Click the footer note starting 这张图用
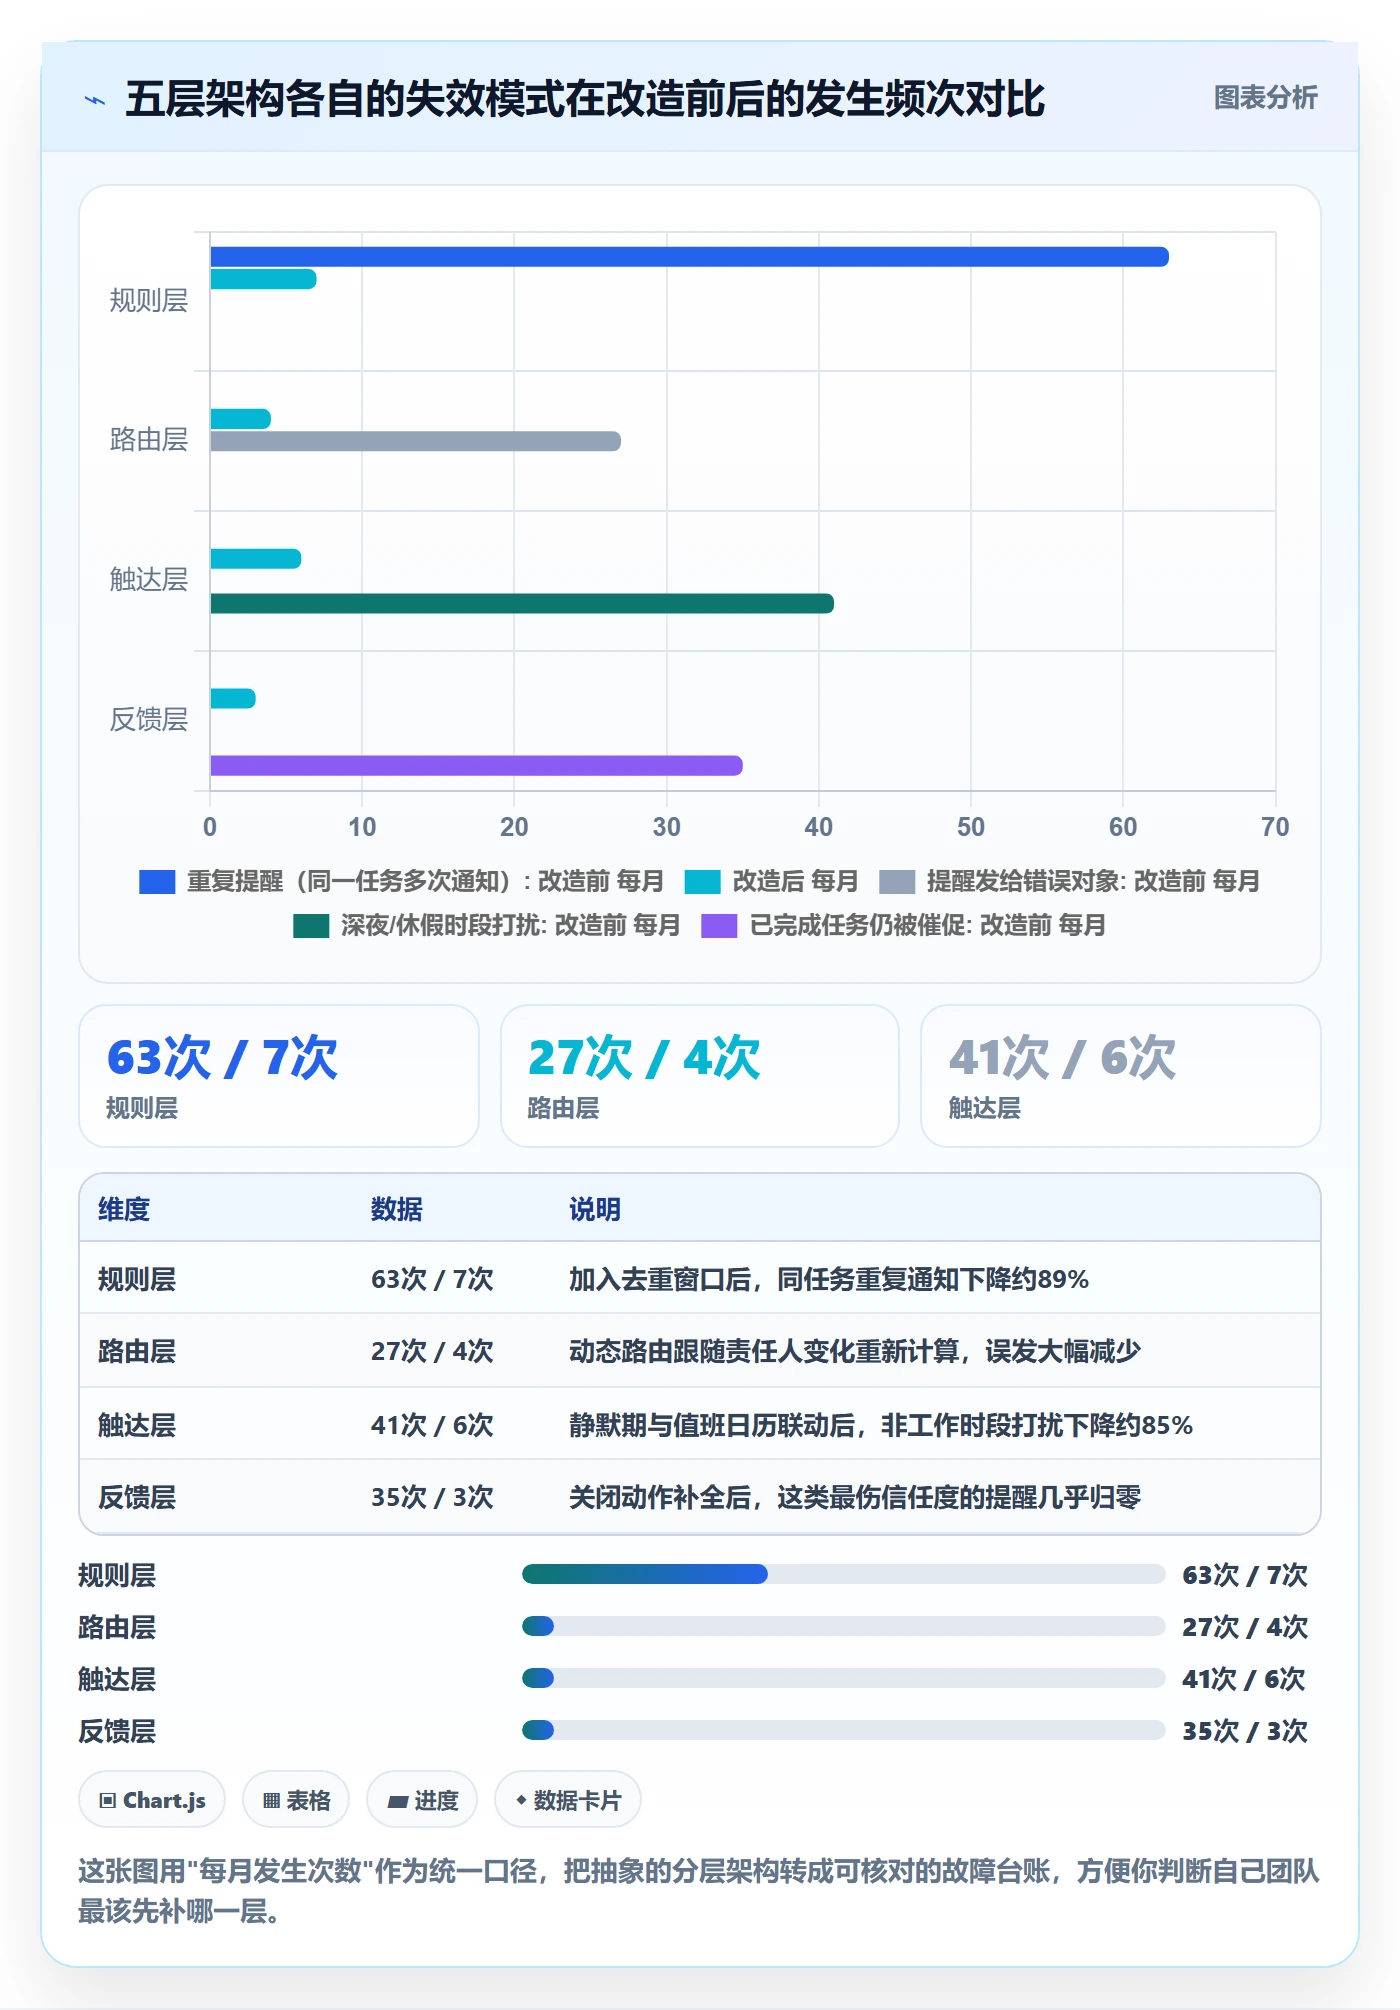This screenshot has height=2010, width=1400. click(x=699, y=1891)
